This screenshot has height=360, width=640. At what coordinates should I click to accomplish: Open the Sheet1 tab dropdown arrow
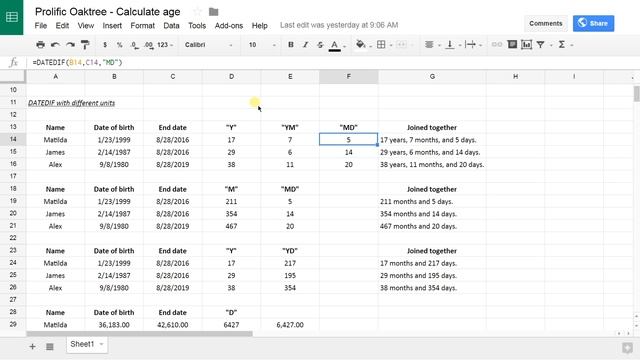point(101,344)
